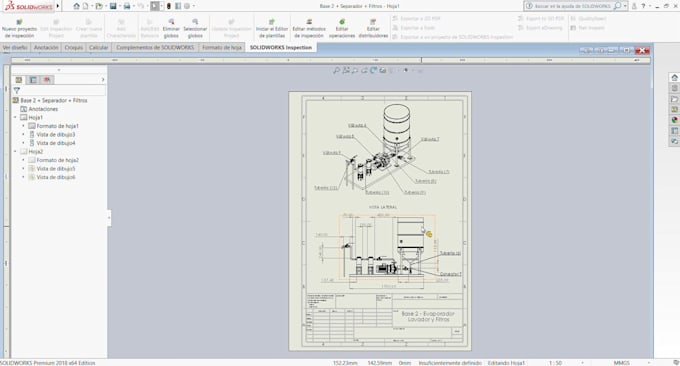Viewport: 680px width, 366px height.
Task: Click the Print icon in the top toolbar
Action: (x=127, y=6)
